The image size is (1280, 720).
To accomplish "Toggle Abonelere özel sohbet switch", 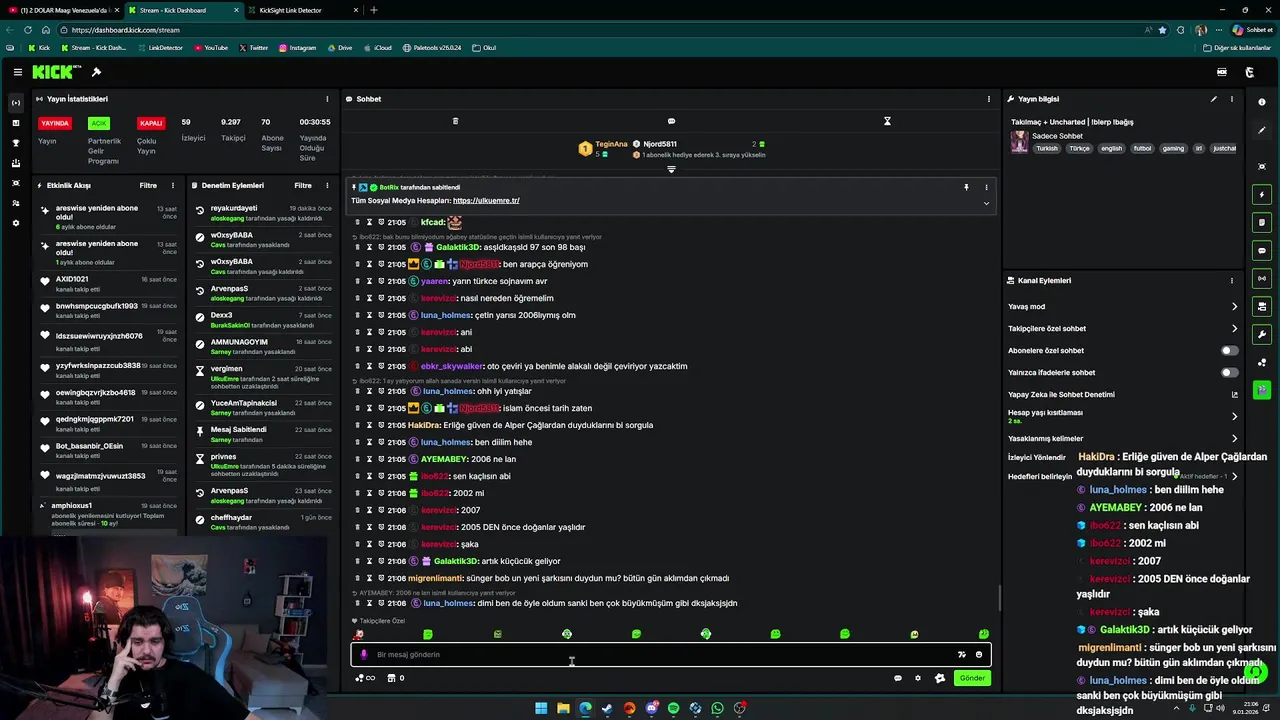I will (1229, 351).
